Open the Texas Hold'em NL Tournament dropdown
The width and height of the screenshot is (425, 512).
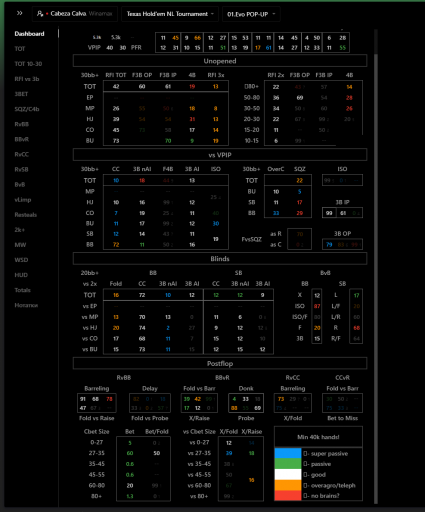170,14
